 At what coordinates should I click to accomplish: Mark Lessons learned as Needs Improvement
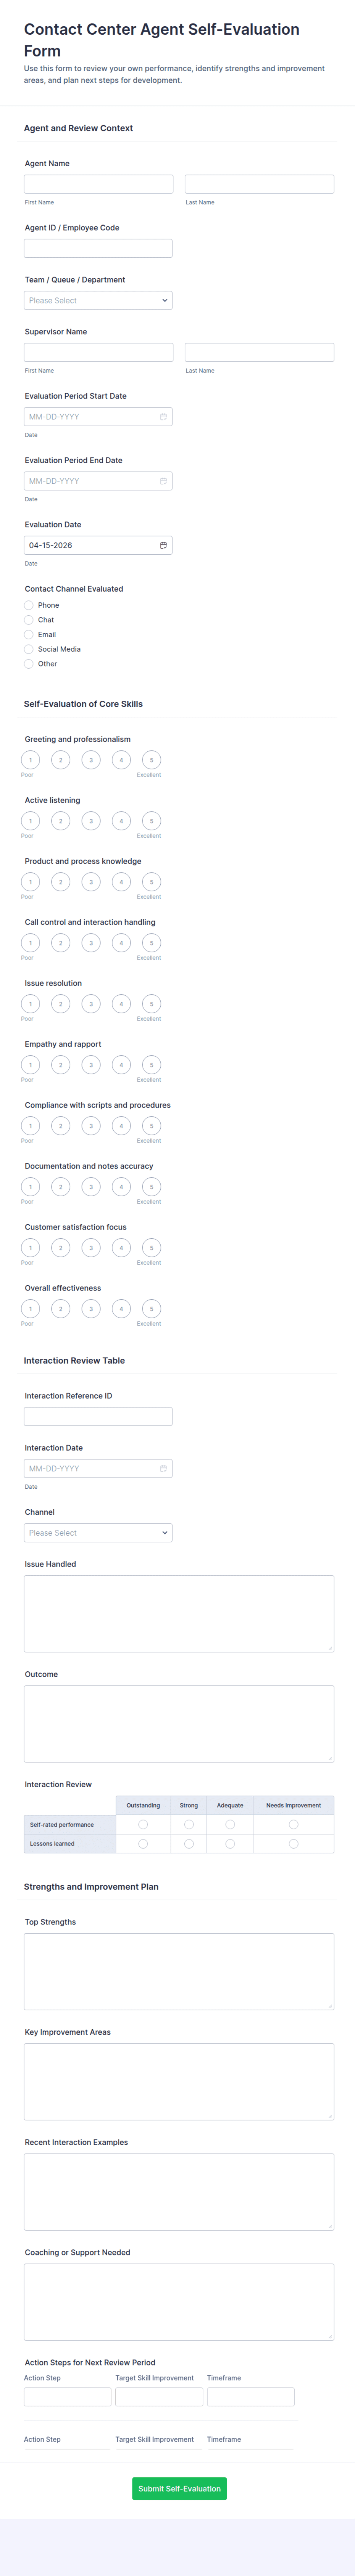click(293, 1843)
